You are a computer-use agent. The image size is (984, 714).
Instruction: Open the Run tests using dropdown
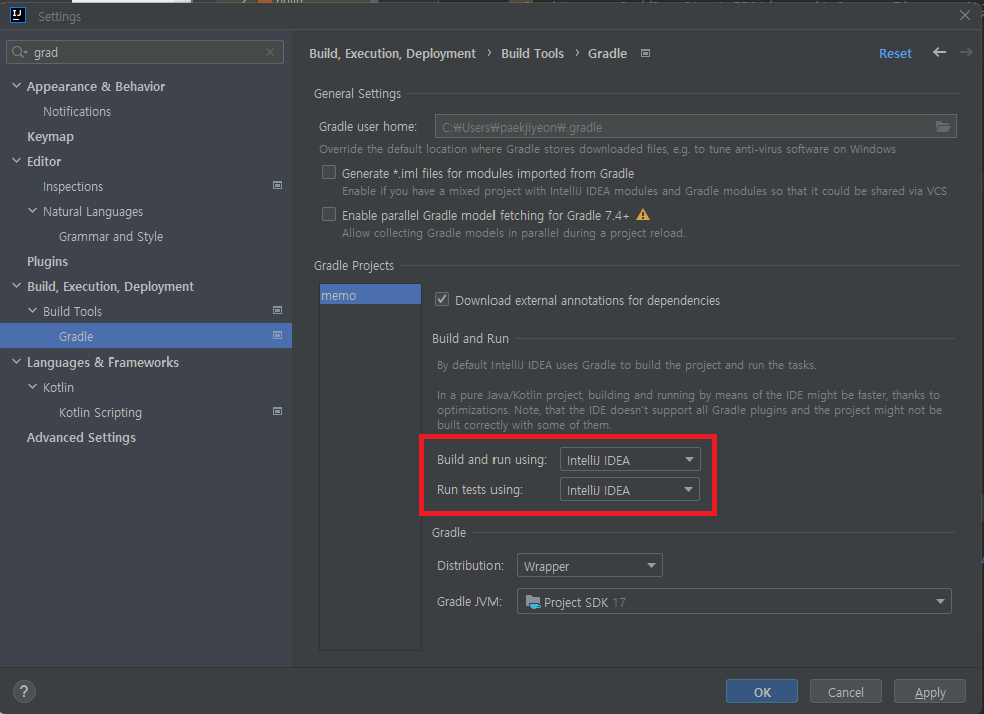(x=630, y=489)
